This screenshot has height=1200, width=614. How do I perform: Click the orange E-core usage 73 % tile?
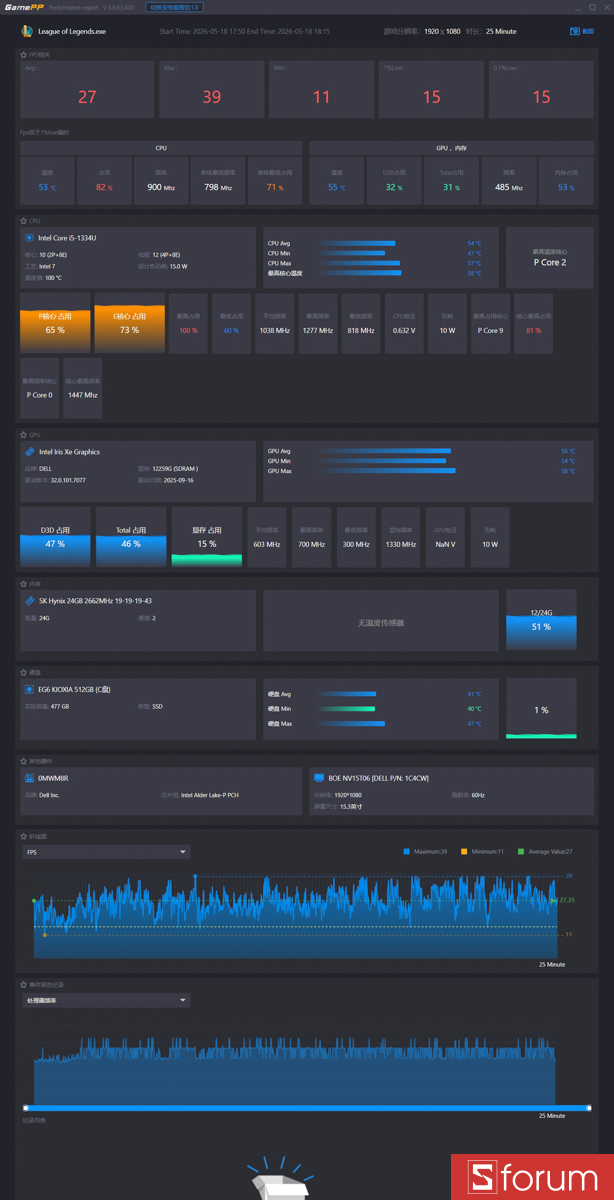[129, 323]
